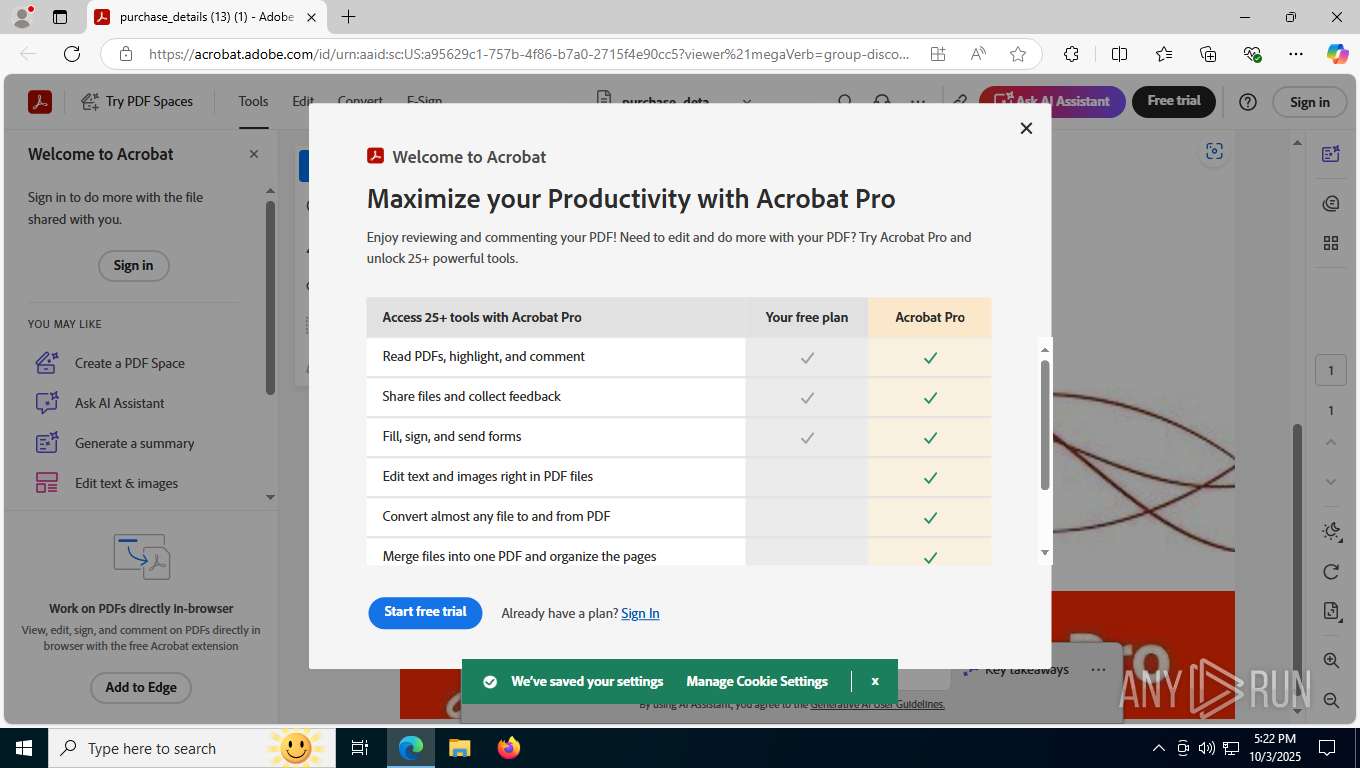
Task: Add this page to favorites star
Action: tap(1018, 54)
